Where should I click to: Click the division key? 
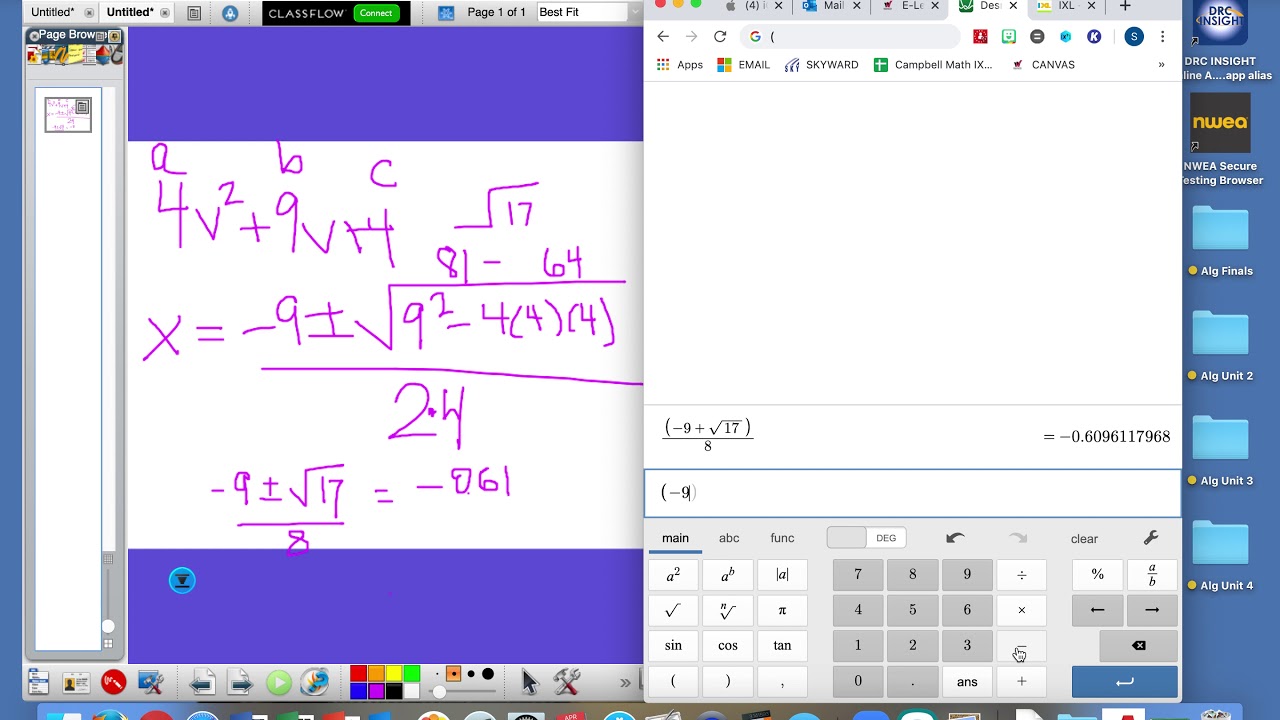(x=1021, y=574)
